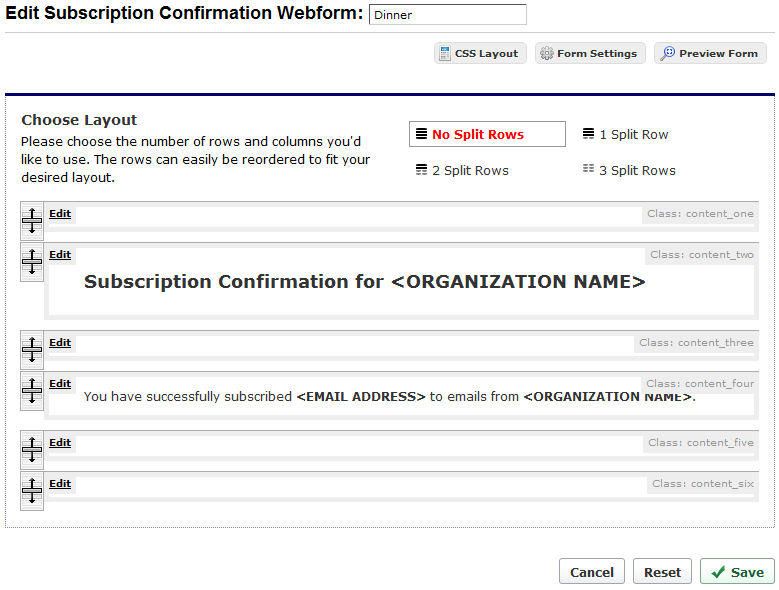Select the No Split Rows layout
Viewport: 779px width, 590px height.
point(487,134)
